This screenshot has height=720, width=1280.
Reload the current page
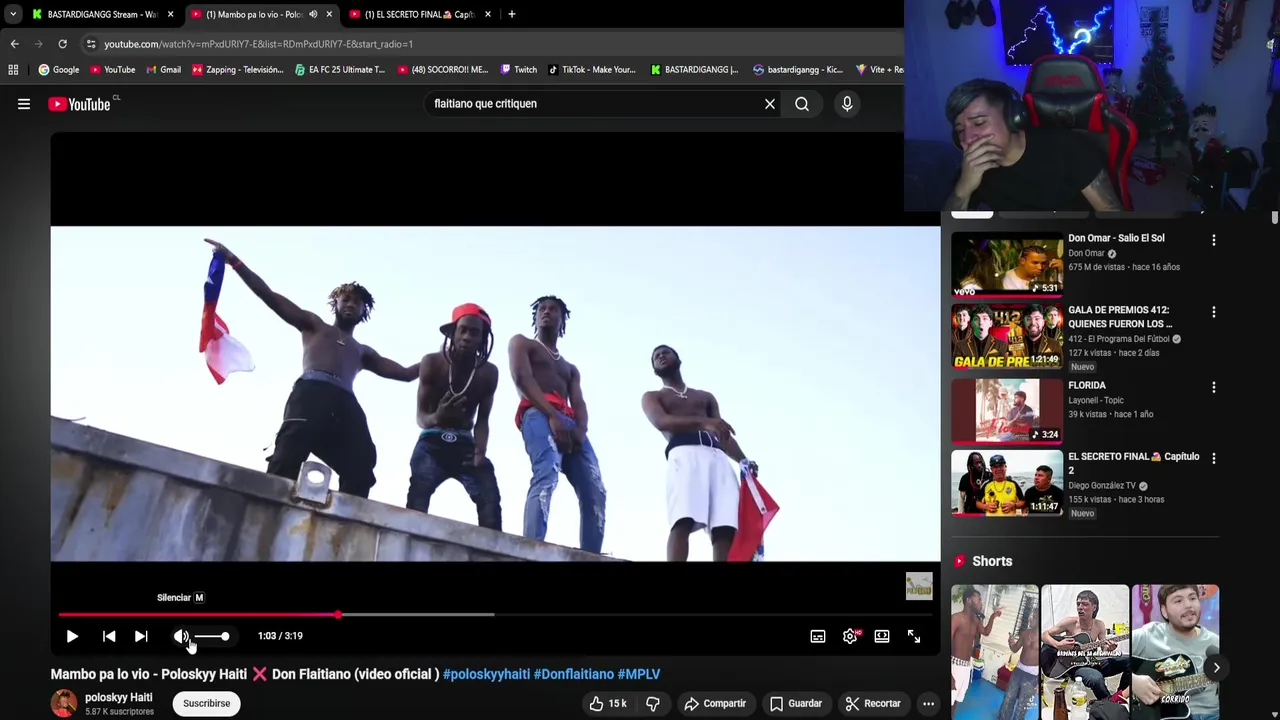(62, 44)
